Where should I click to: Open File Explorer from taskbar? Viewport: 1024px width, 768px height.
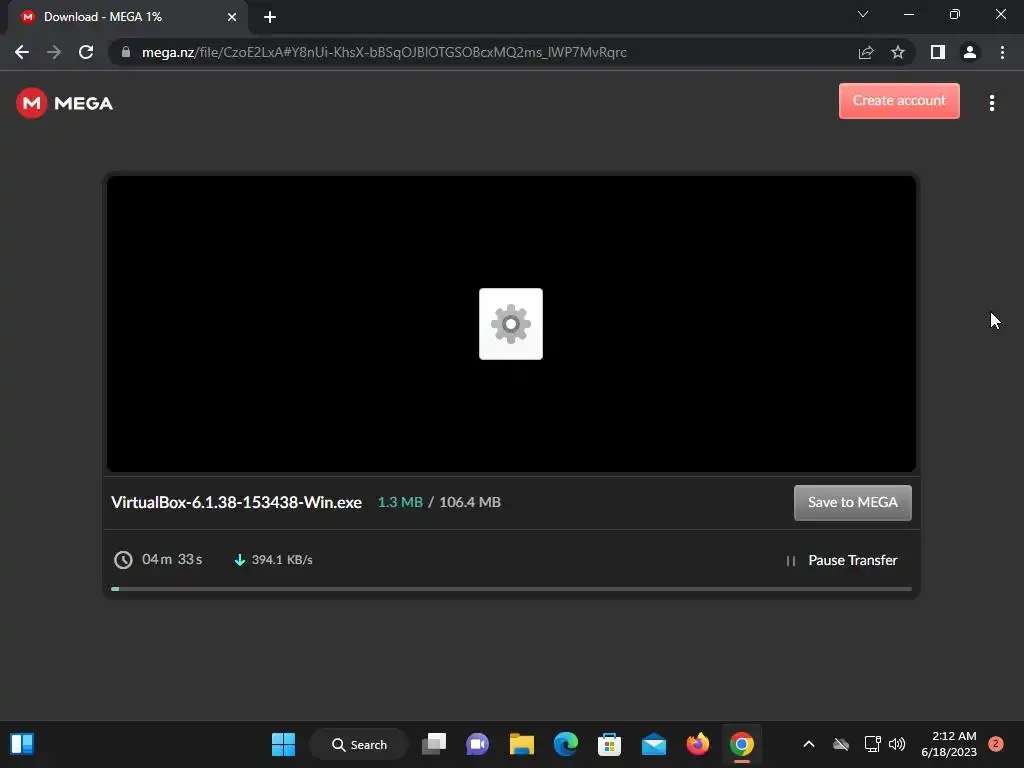(522, 744)
